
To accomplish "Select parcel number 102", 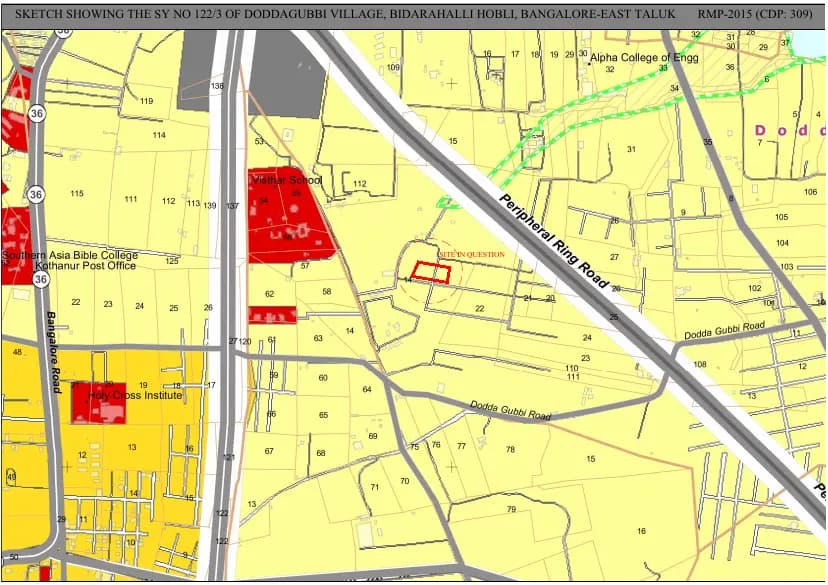I will point(755,288).
